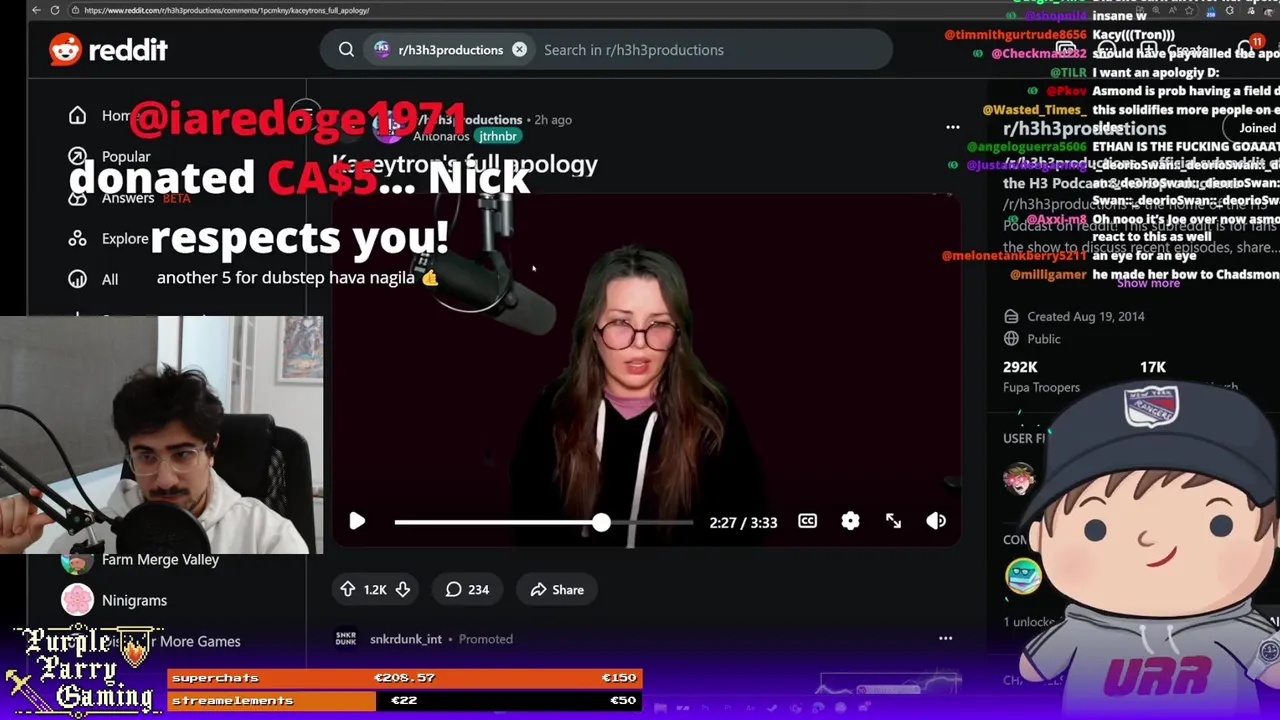Go back with the browser back arrow
This screenshot has height=720, width=1280.
click(x=36, y=10)
